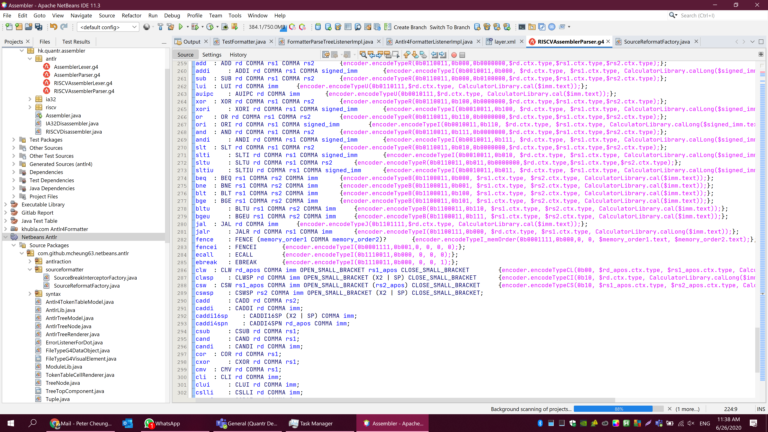The image size is (768, 432).
Task: Click the Windows search icon in the taskbar
Action: (33, 423)
